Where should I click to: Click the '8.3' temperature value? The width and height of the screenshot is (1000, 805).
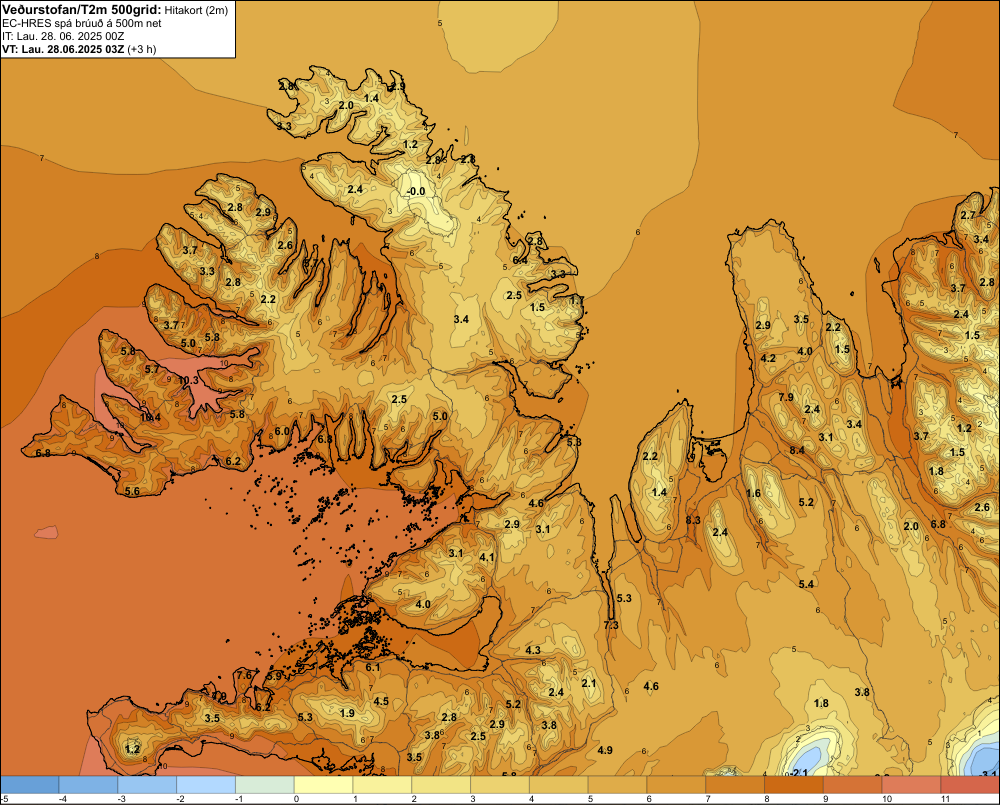coord(693,520)
